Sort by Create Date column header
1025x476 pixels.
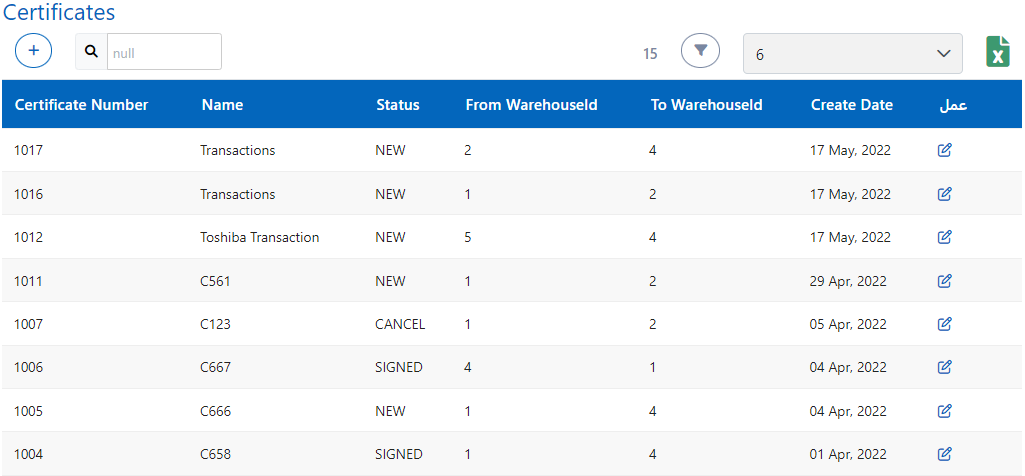pos(851,105)
